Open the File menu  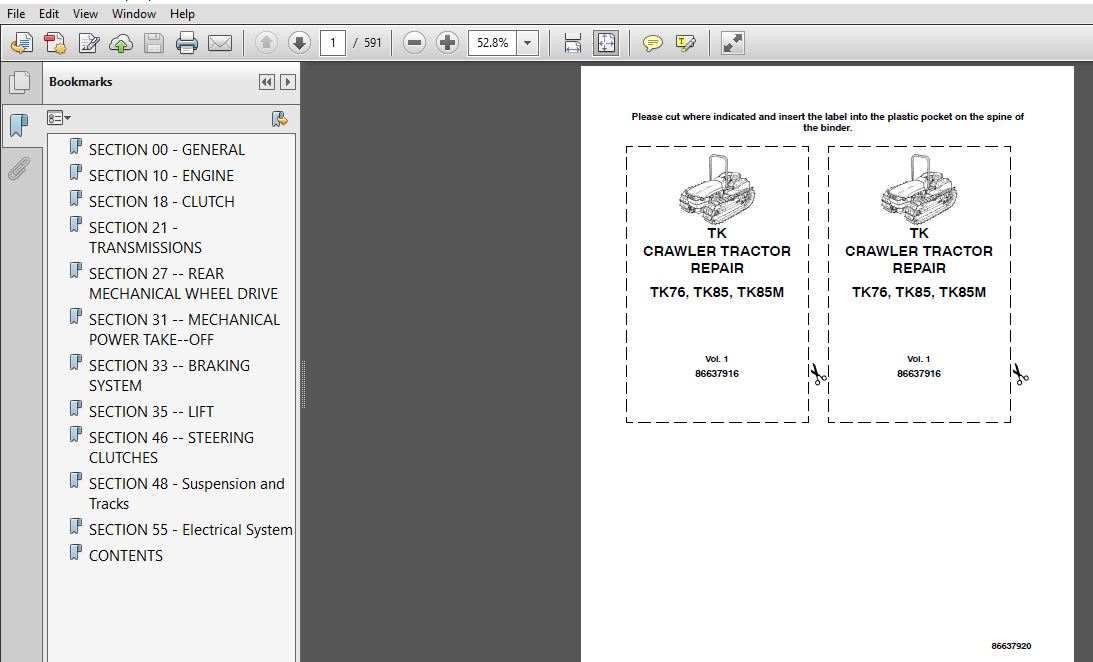coord(16,14)
